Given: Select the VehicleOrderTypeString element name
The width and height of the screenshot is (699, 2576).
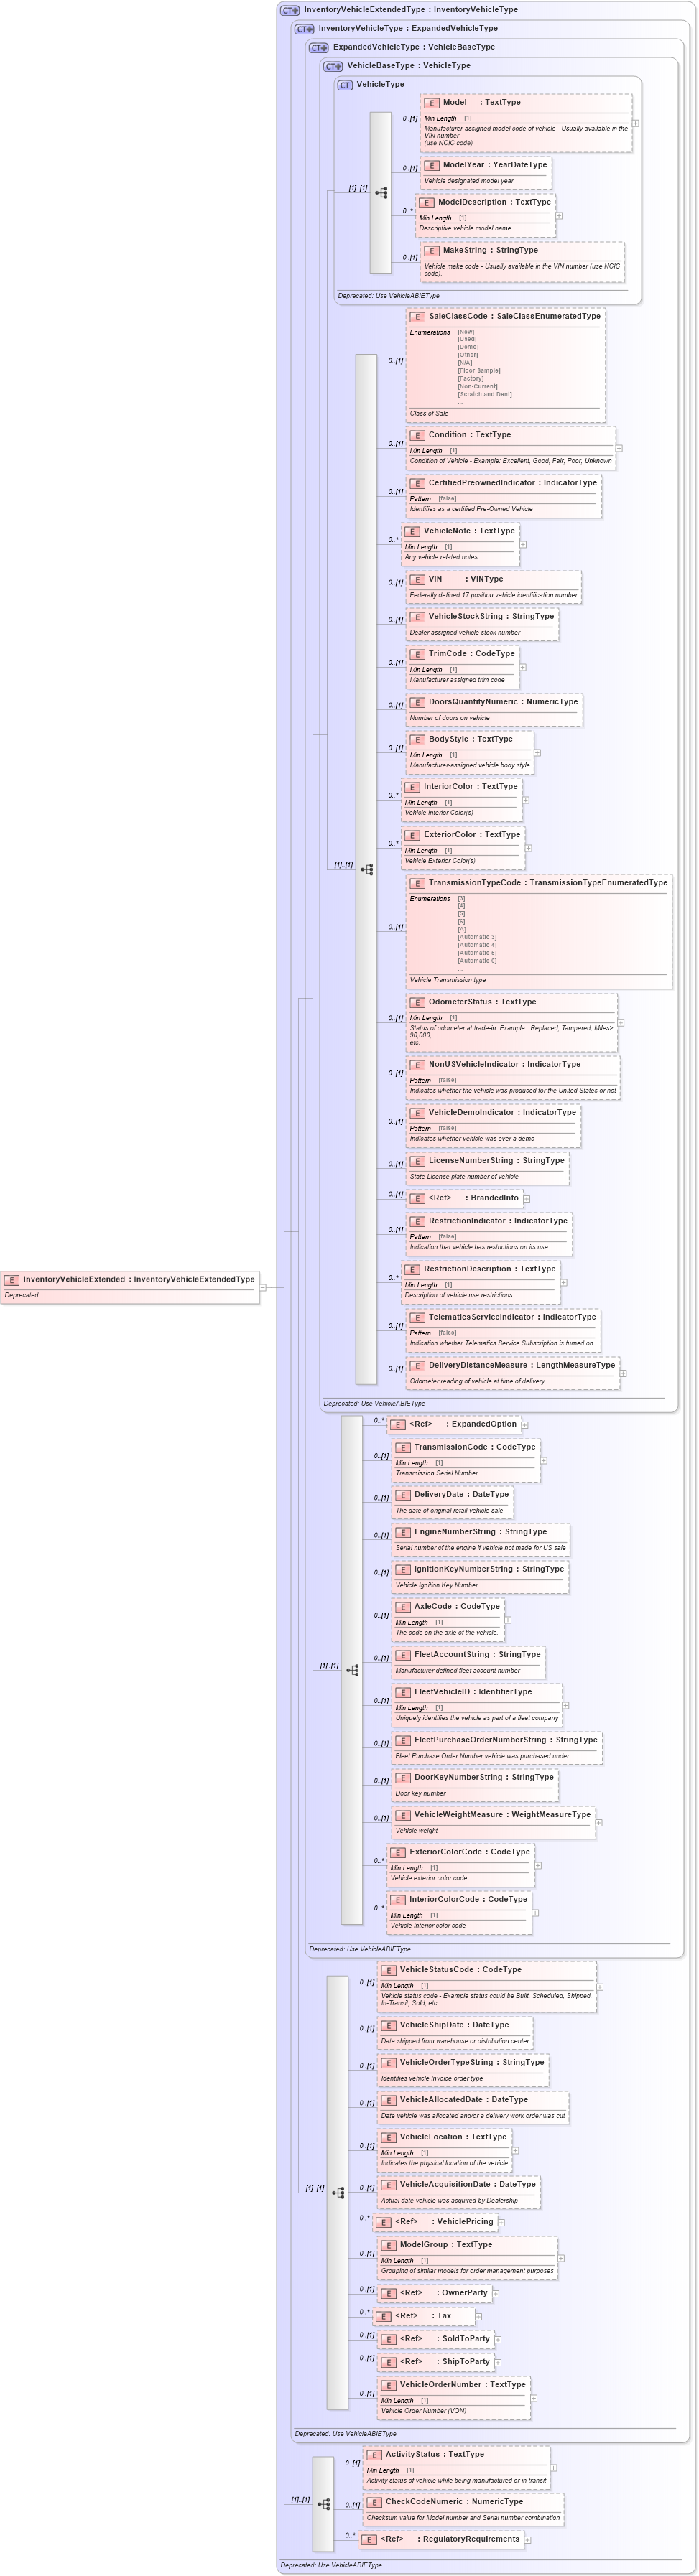Looking at the screenshot, I should click(446, 2063).
